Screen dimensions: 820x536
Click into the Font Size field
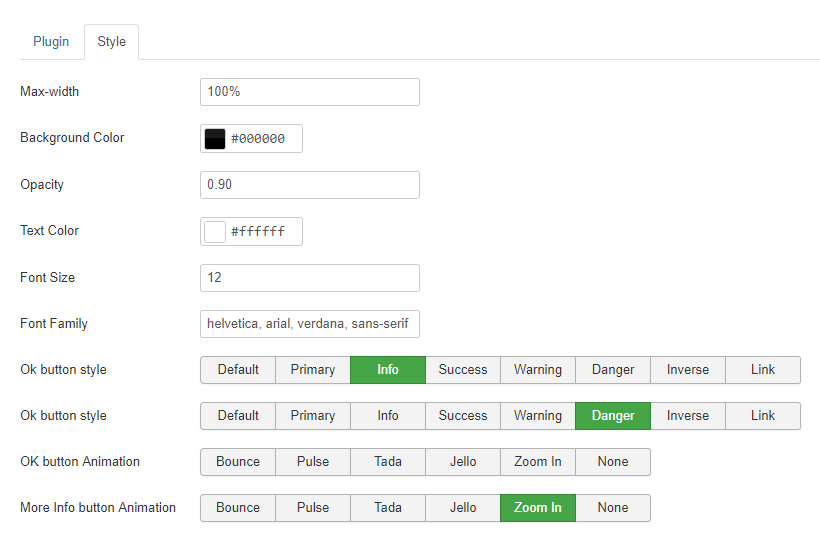tap(309, 278)
